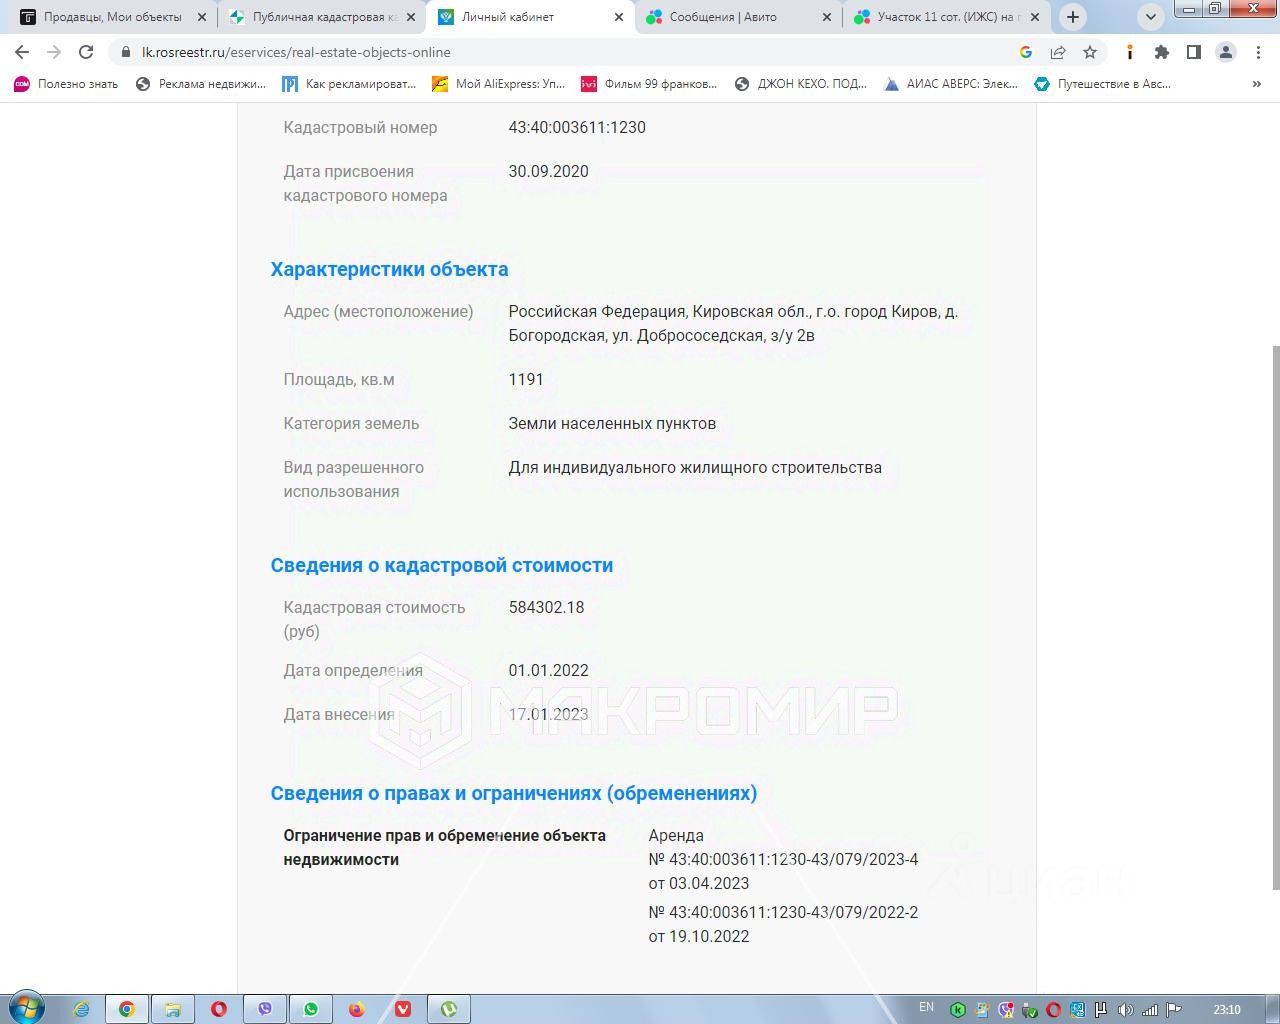Close the 'Публичная кадастровая' tab
The width and height of the screenshot is (1280, 1024).
point(410,17)
